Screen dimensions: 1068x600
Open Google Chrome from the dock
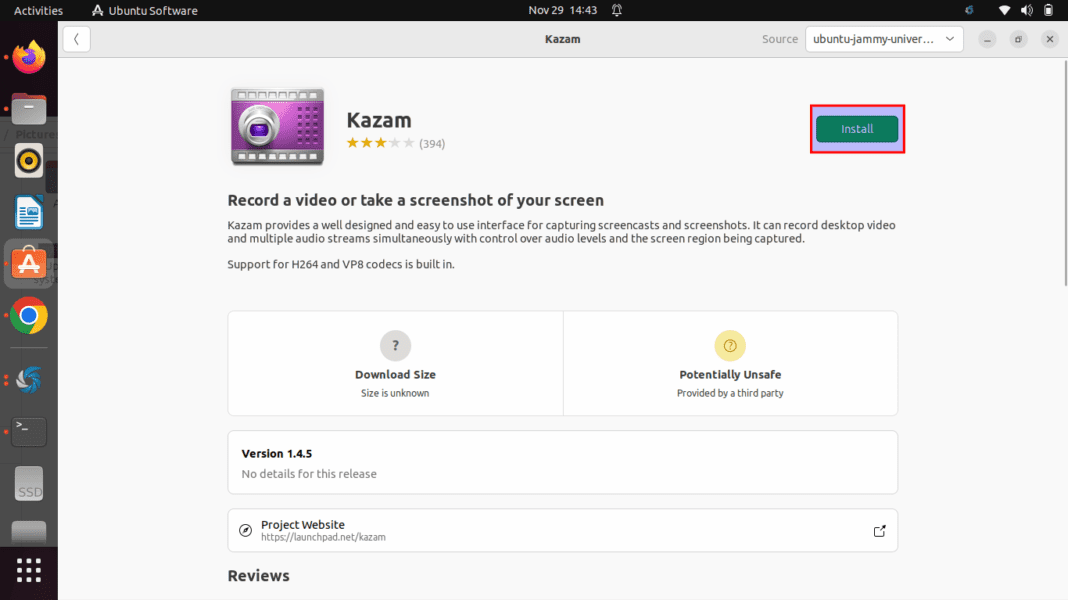[27, 316]
